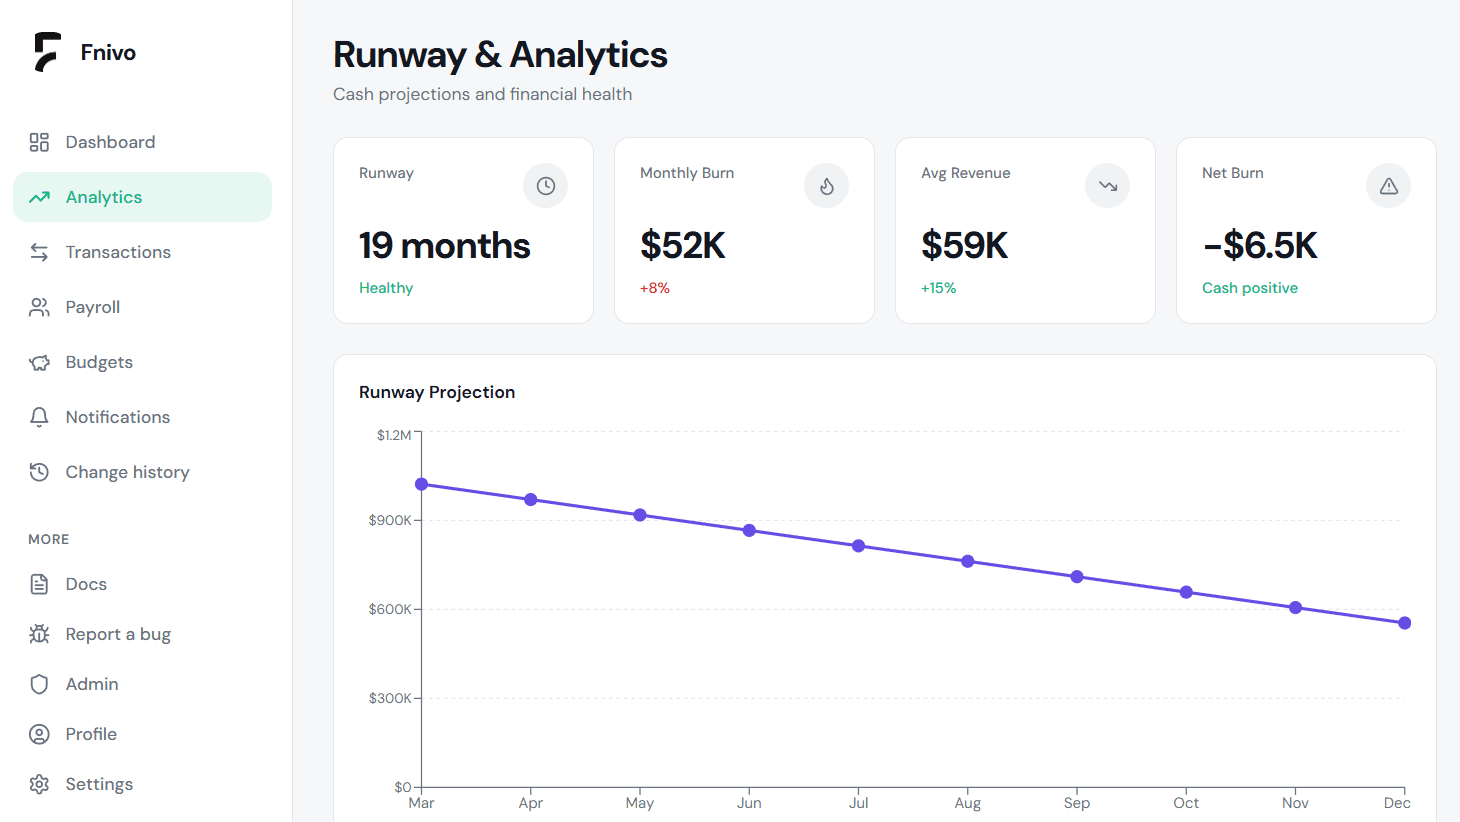Click the Report a bug icon
Viewport: 1460px width, 822px height.
(39, 634)
